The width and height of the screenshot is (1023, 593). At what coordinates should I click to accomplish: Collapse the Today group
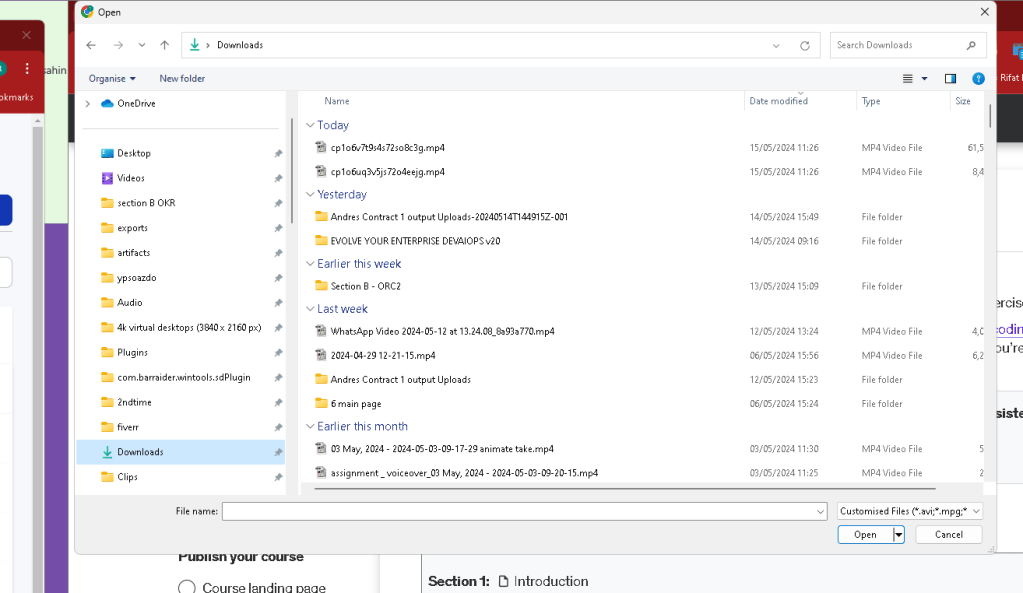310,125
